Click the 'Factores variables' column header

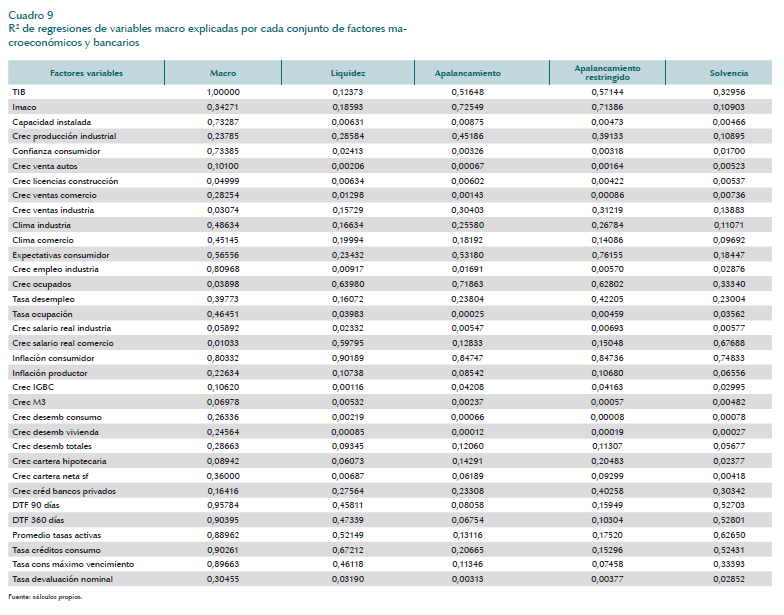[x=86, y=73]
